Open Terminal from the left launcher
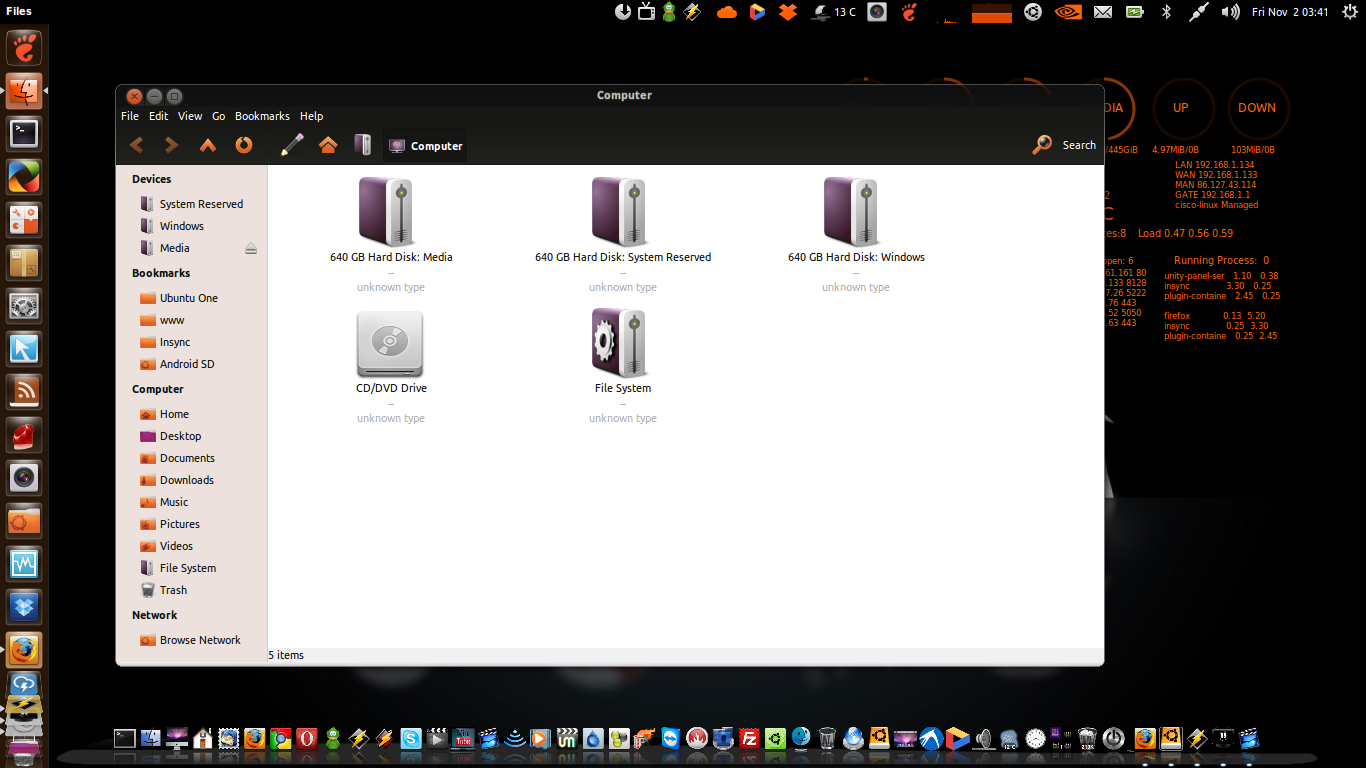The height and width of the screenshot is (768, 1366). pyautogui.click(x=24, y=133)
